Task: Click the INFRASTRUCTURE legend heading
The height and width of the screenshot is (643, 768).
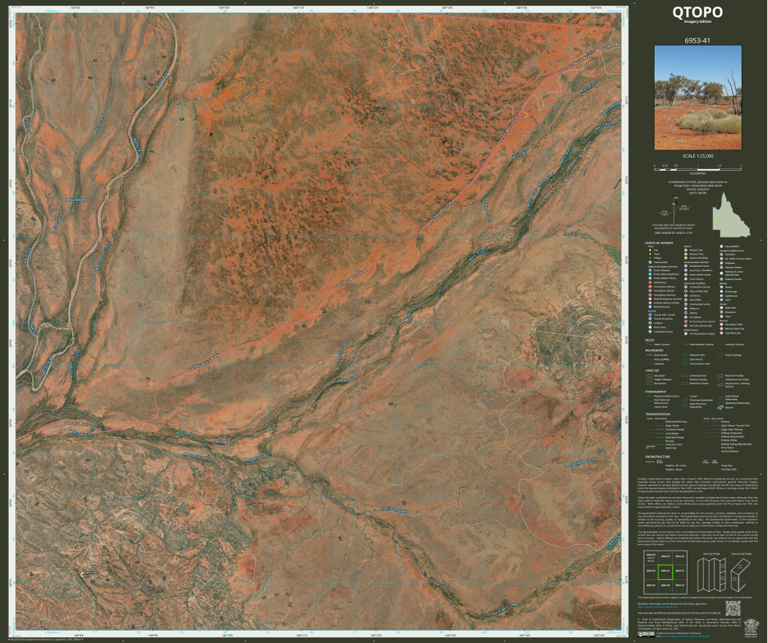Action: pos(658,457)
